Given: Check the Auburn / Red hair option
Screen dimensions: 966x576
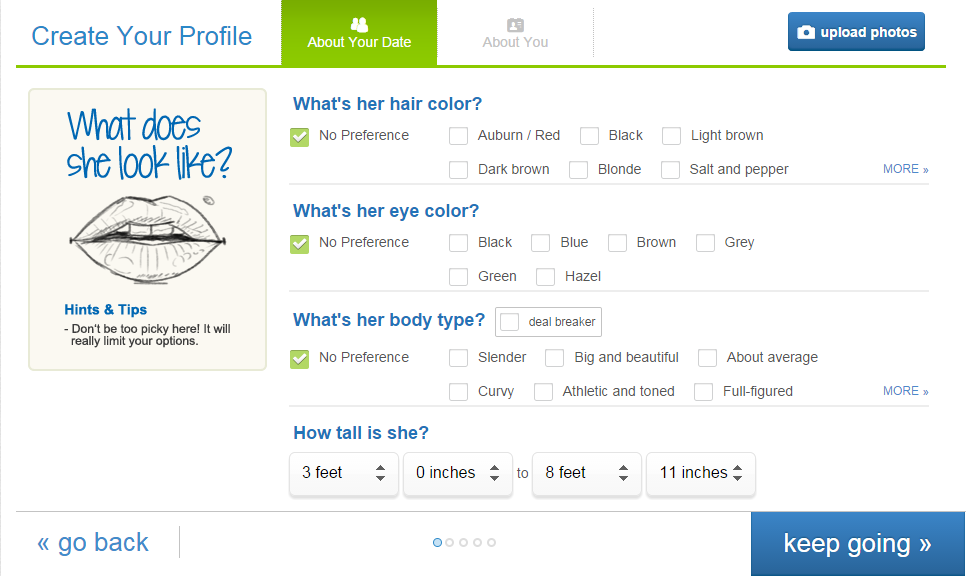Looking at the screenshot, I should [x=458, y=135].
